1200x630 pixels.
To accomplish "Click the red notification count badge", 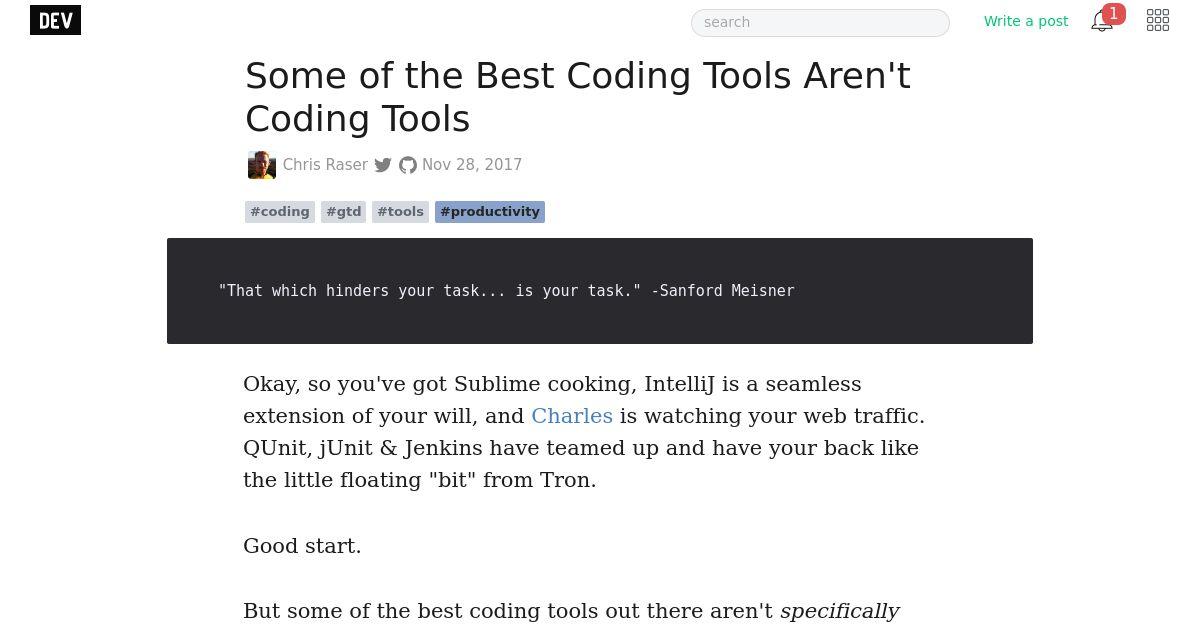I will pyautogui.click(x=1113, y=14).
